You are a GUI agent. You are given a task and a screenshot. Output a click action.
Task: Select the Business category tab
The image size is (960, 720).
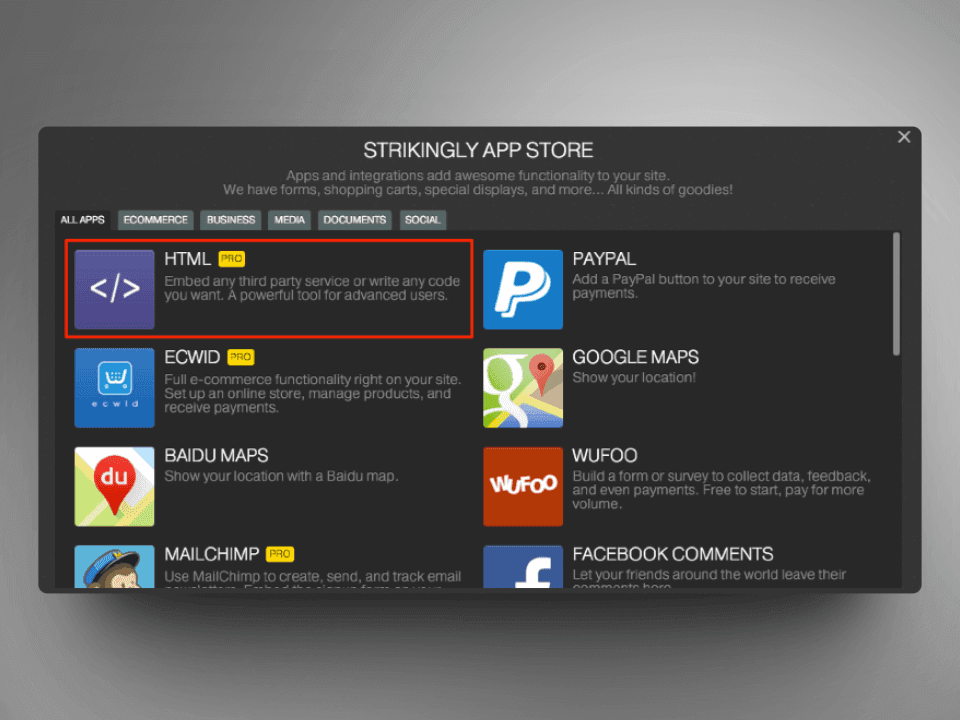231,220
